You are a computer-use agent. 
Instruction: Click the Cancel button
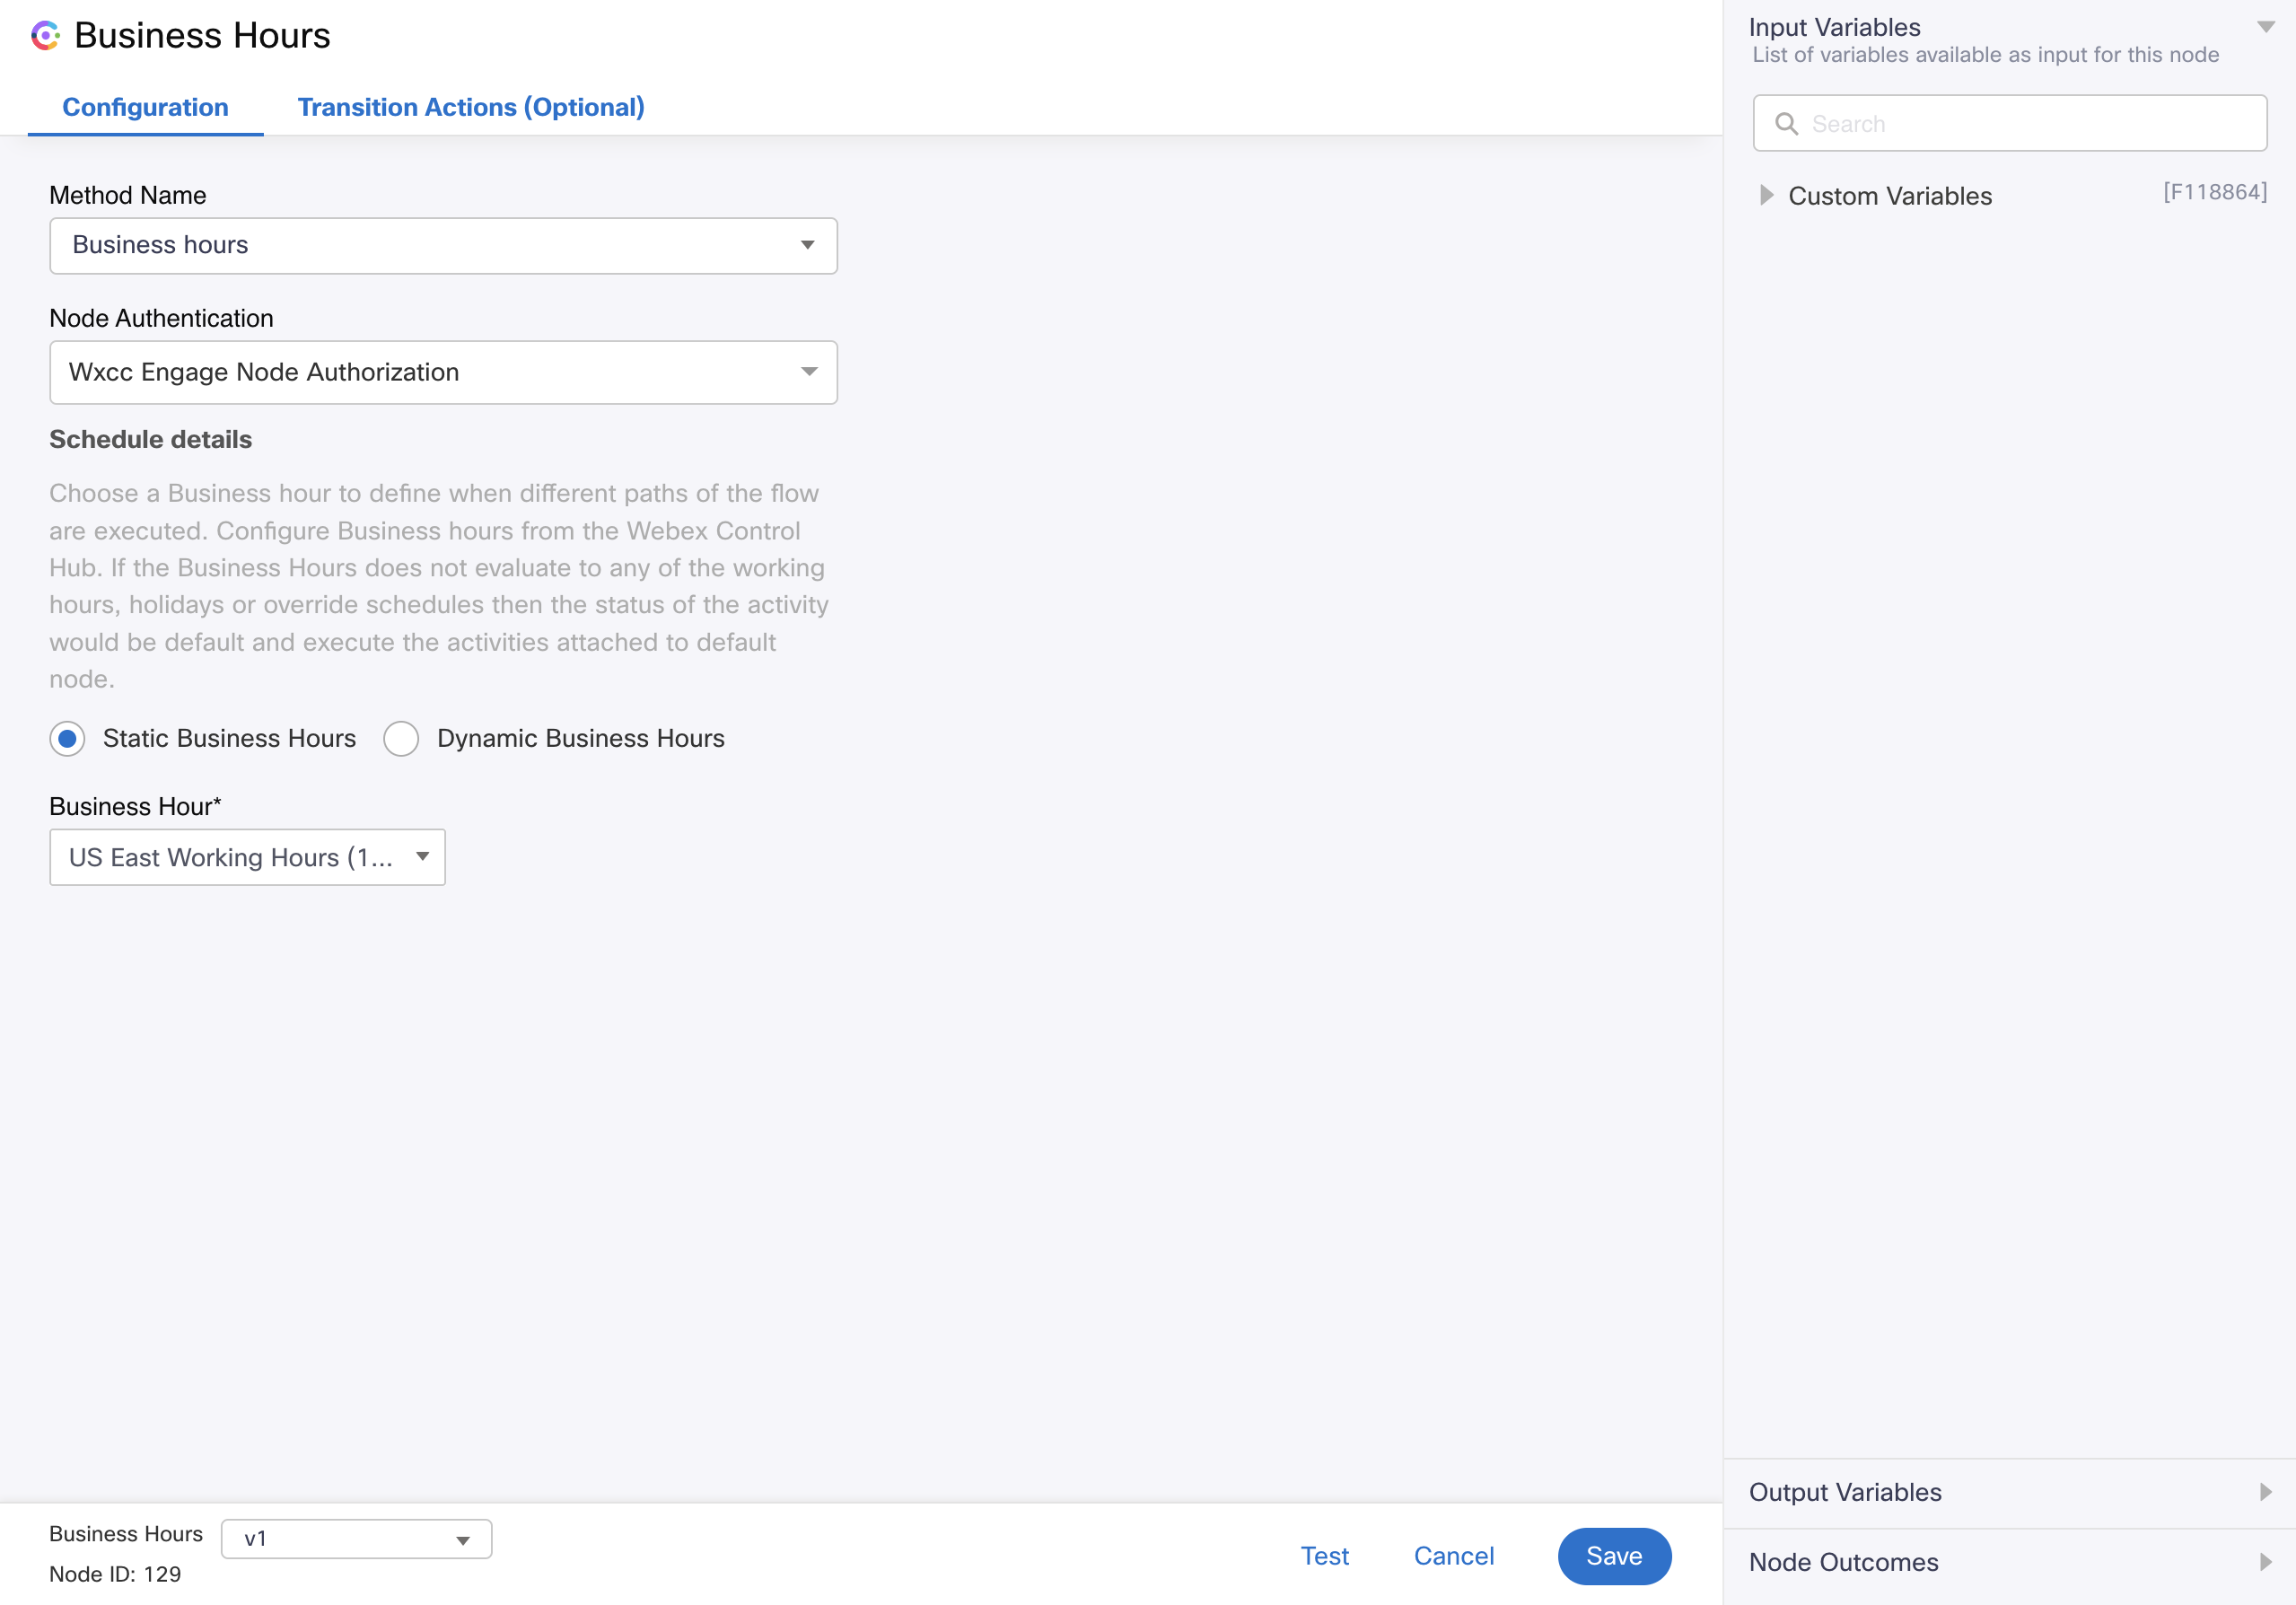1453,1556
